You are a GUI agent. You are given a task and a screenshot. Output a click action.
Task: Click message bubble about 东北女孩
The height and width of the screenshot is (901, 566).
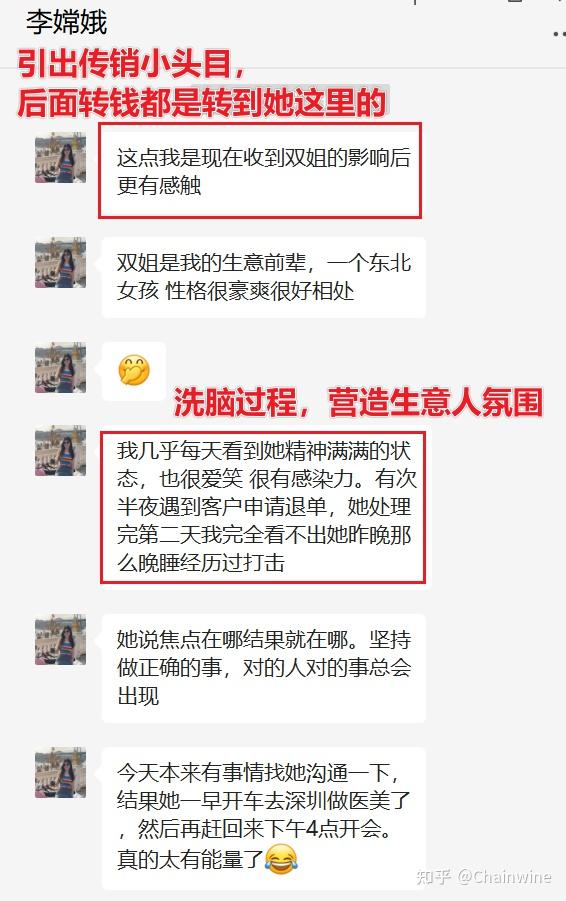click(263, 277)
